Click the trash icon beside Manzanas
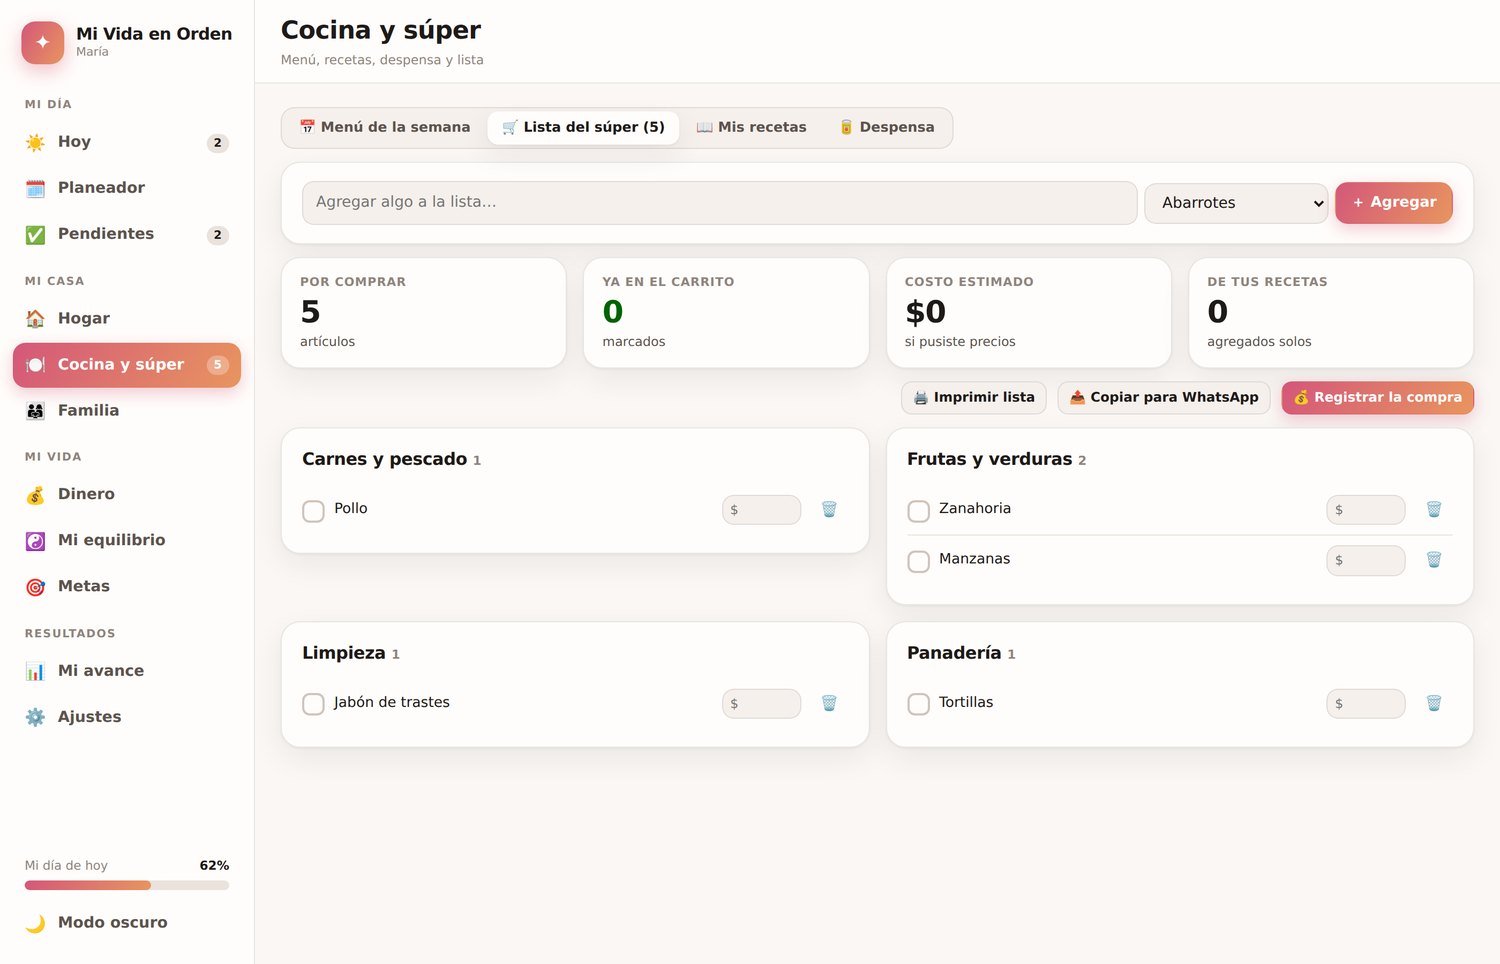Image resolution: width=1500 pixels, height=964 pixels. pos(1433,560)
